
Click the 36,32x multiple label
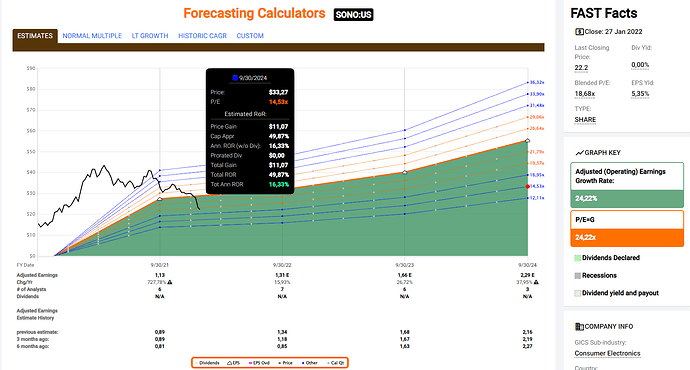coord(537,82)
